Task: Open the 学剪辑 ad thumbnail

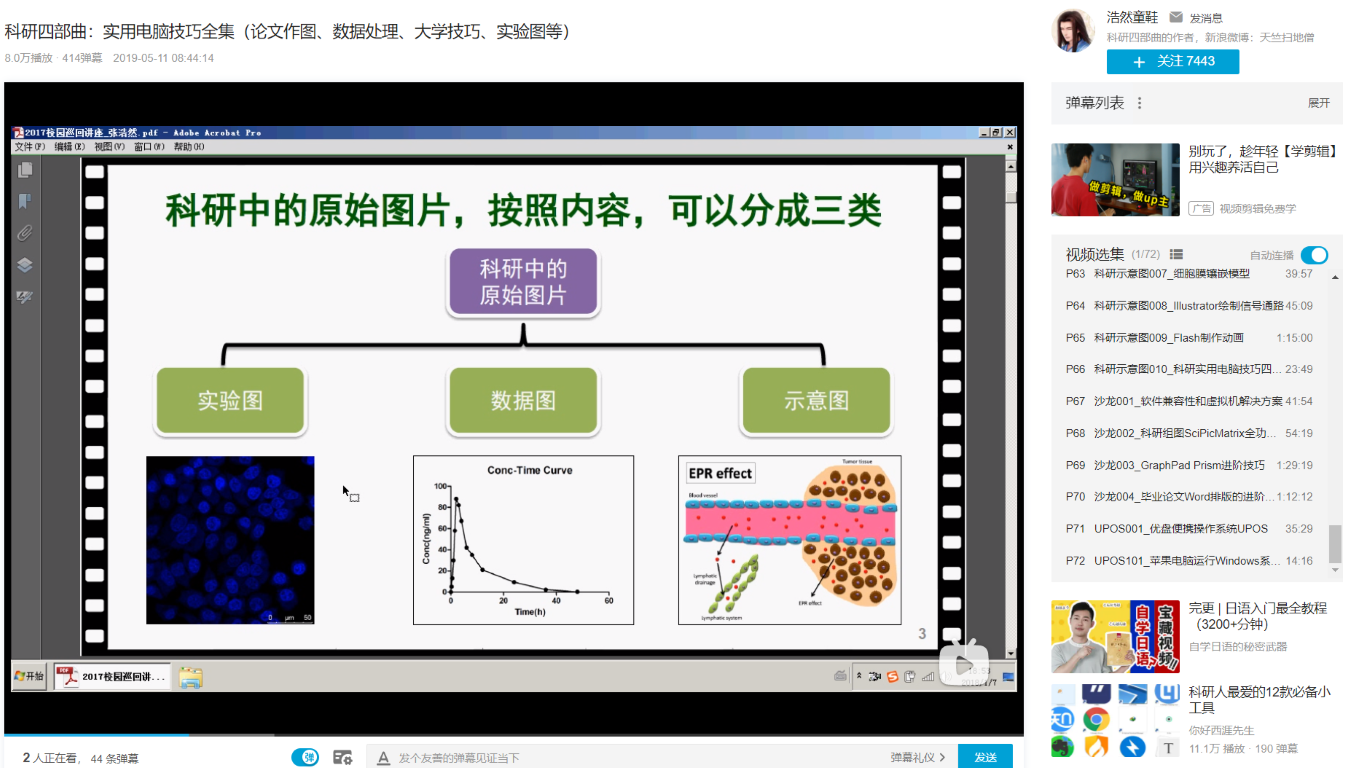Action: pyautogui.click(x=1115, y=180)
